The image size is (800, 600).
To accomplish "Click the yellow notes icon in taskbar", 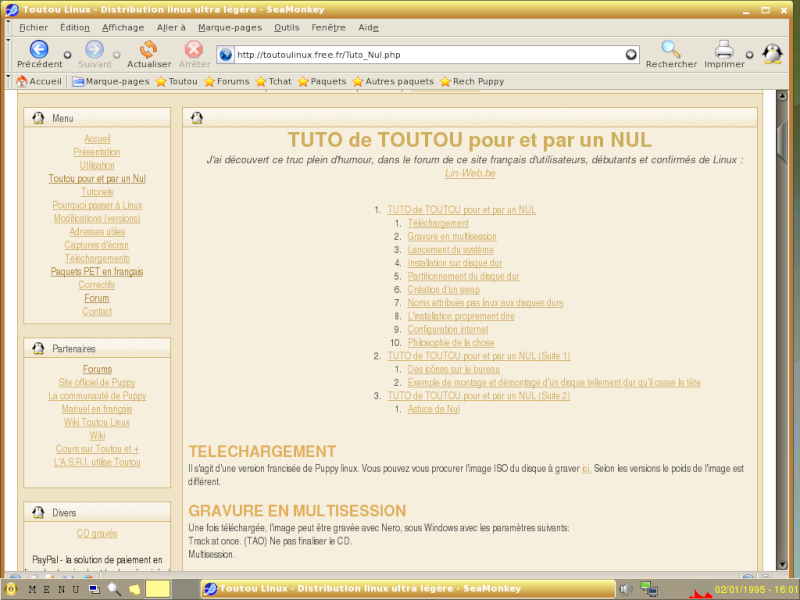I will 134,589.
